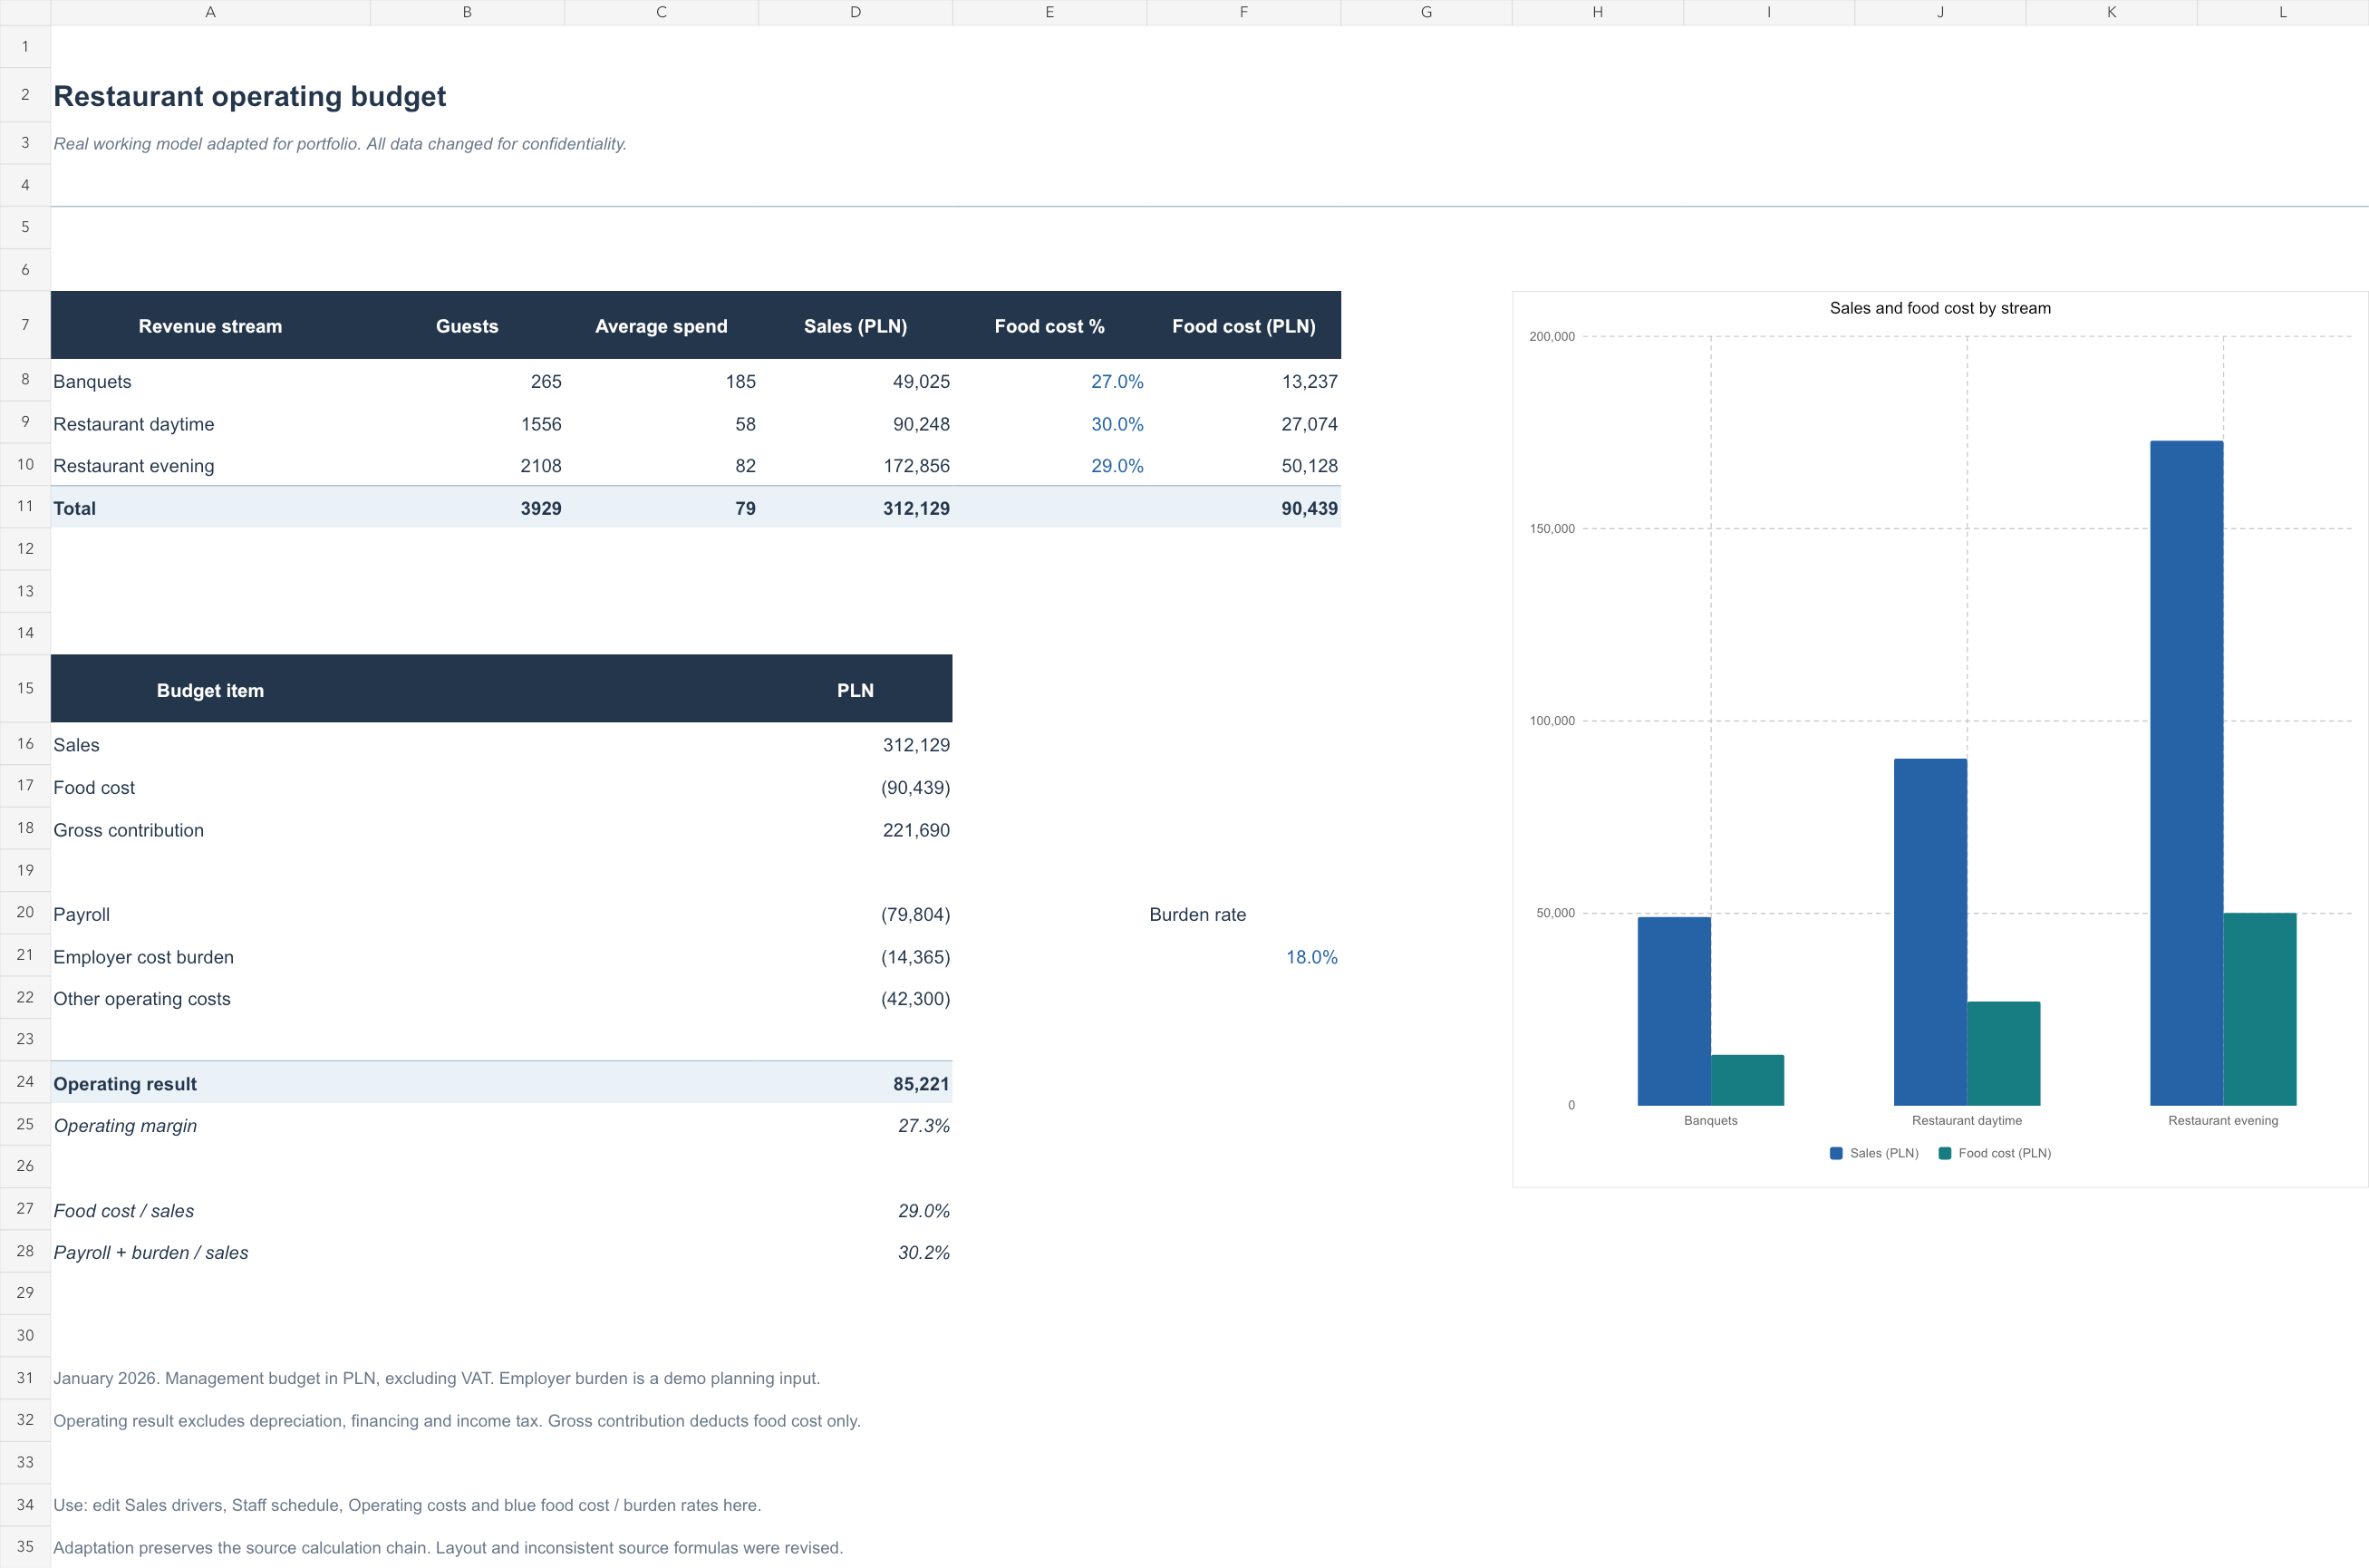Click the 'Average spend' header cell
This screenshot has width=2369, height=1568.
tap(661, 326)
